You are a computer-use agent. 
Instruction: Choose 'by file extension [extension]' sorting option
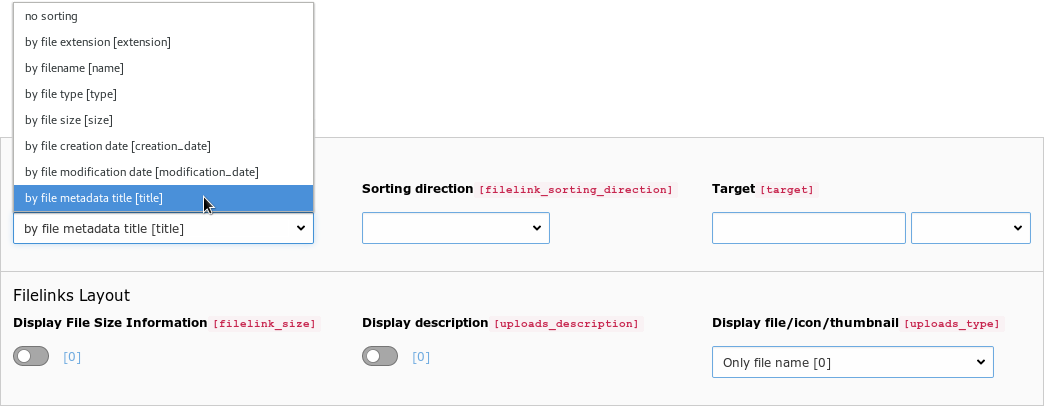(x=97, y=42)
